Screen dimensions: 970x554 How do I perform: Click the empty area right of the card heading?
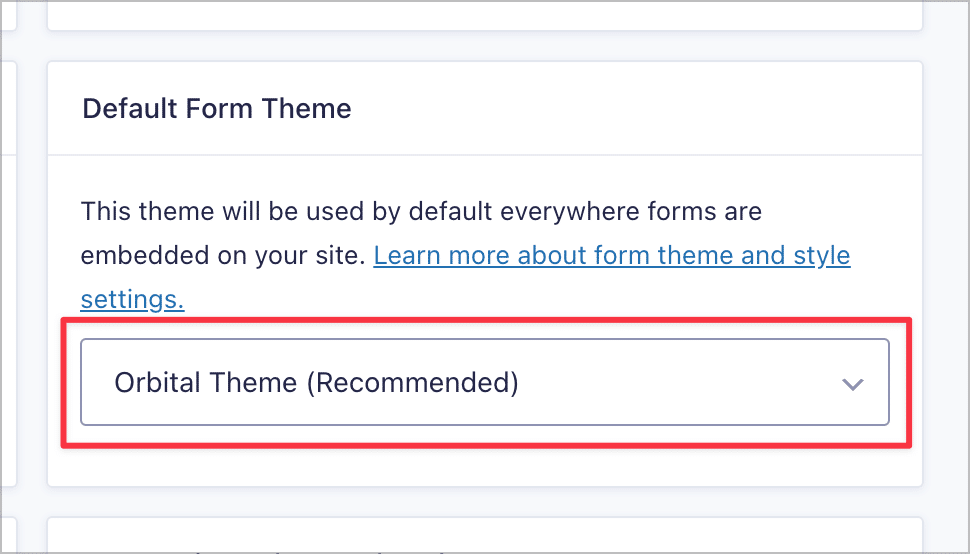630,108
